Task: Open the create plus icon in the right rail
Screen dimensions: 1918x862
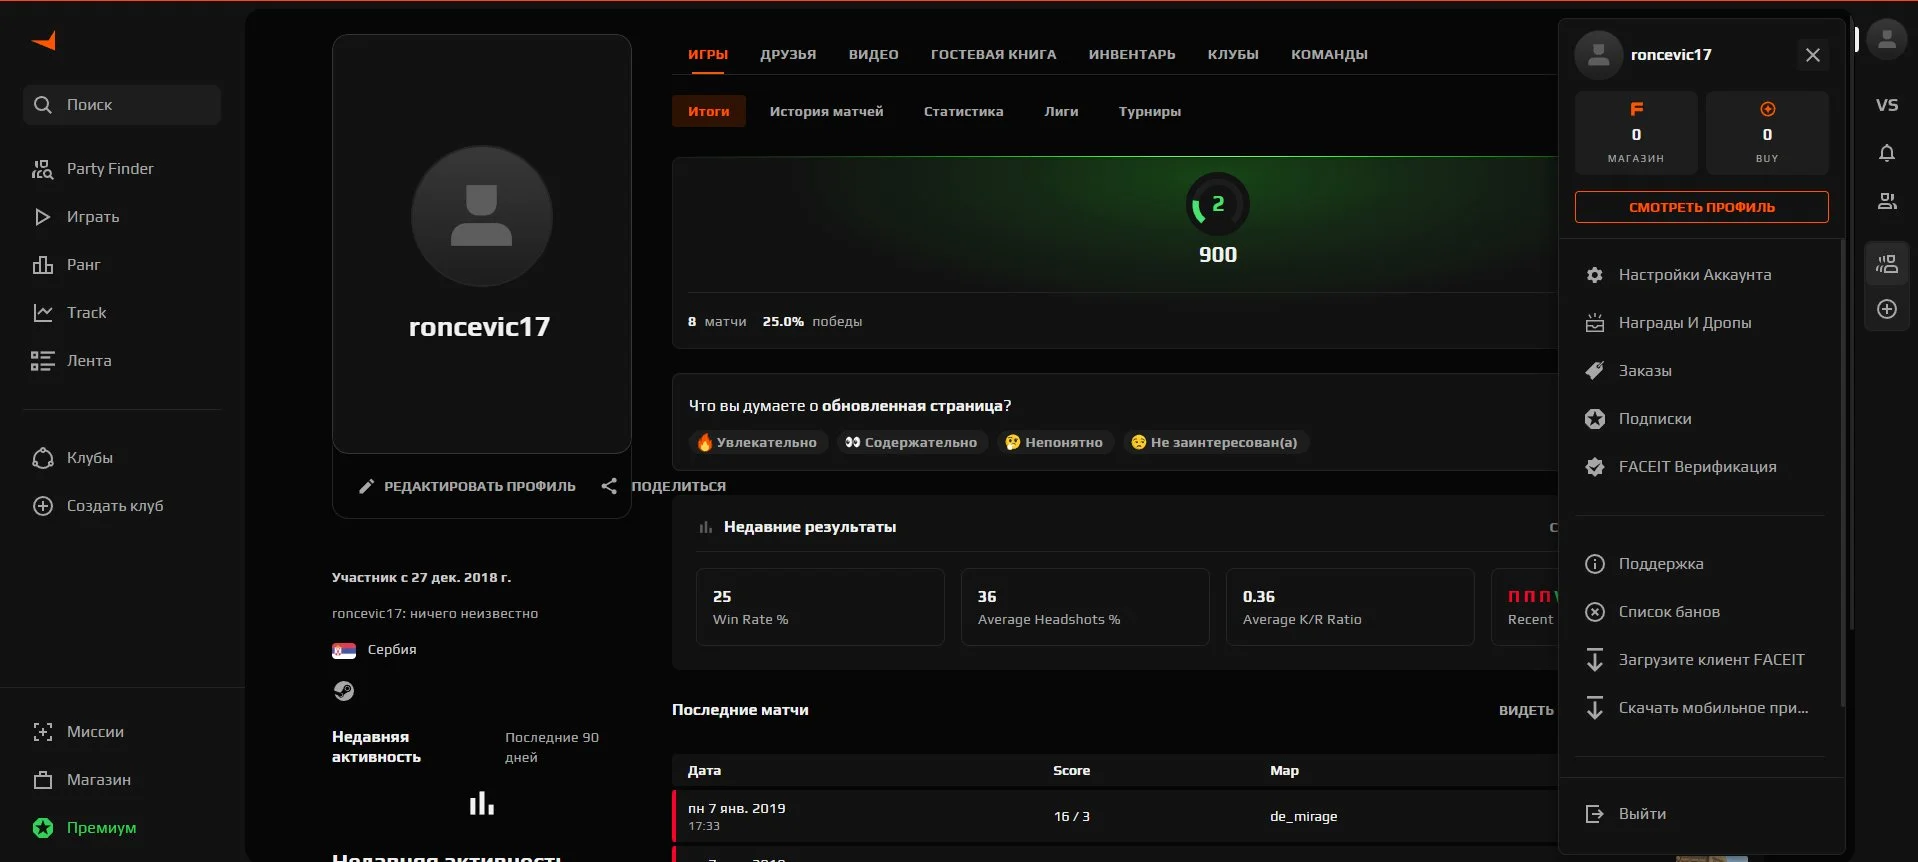Action: [1886, 309]
